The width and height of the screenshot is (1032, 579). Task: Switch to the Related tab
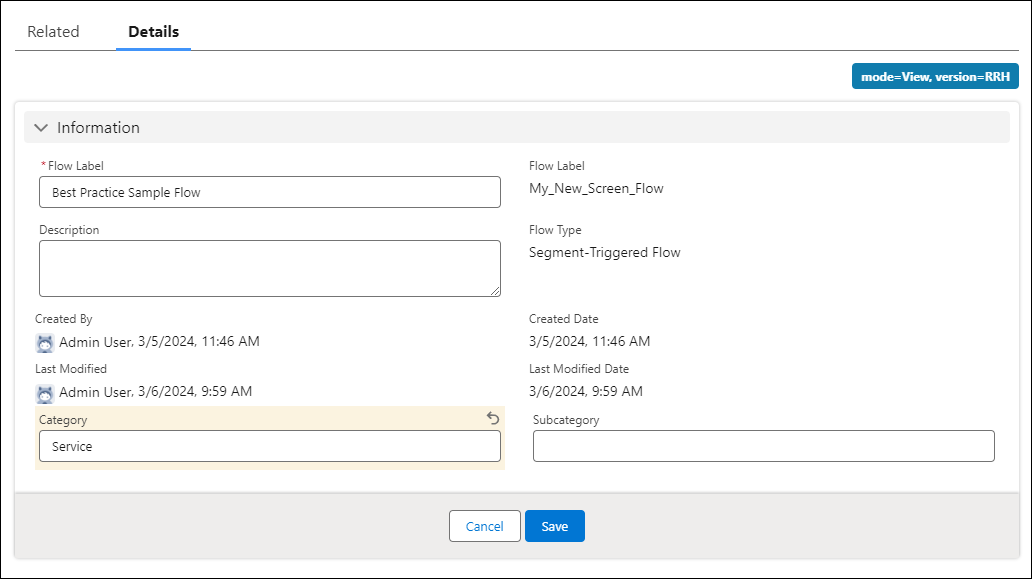pos(53,32)
